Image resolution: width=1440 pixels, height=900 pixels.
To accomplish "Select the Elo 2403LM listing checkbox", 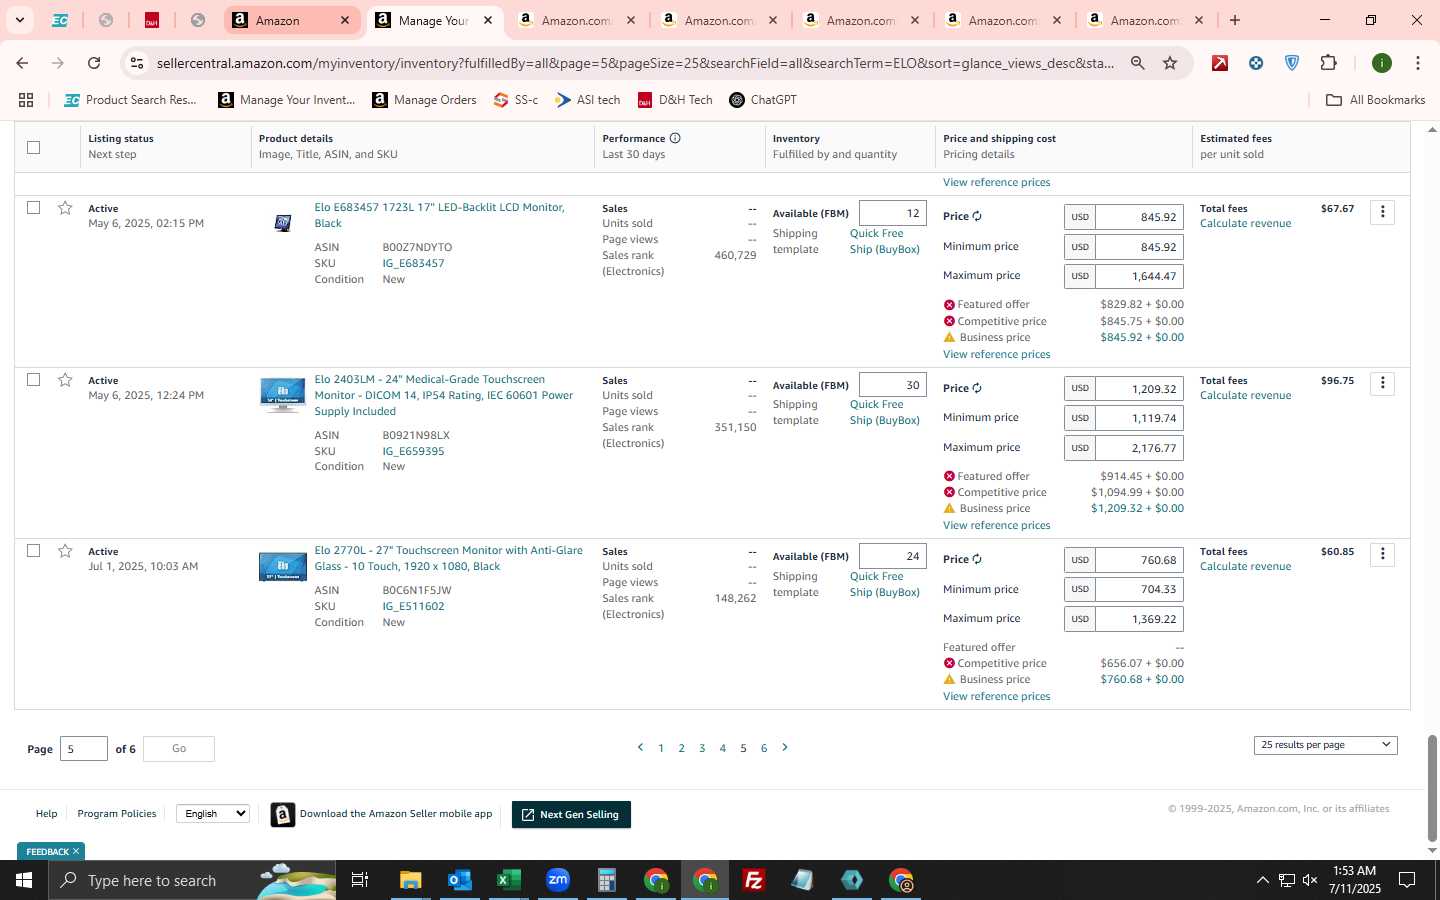I will (x=33, y=380).
